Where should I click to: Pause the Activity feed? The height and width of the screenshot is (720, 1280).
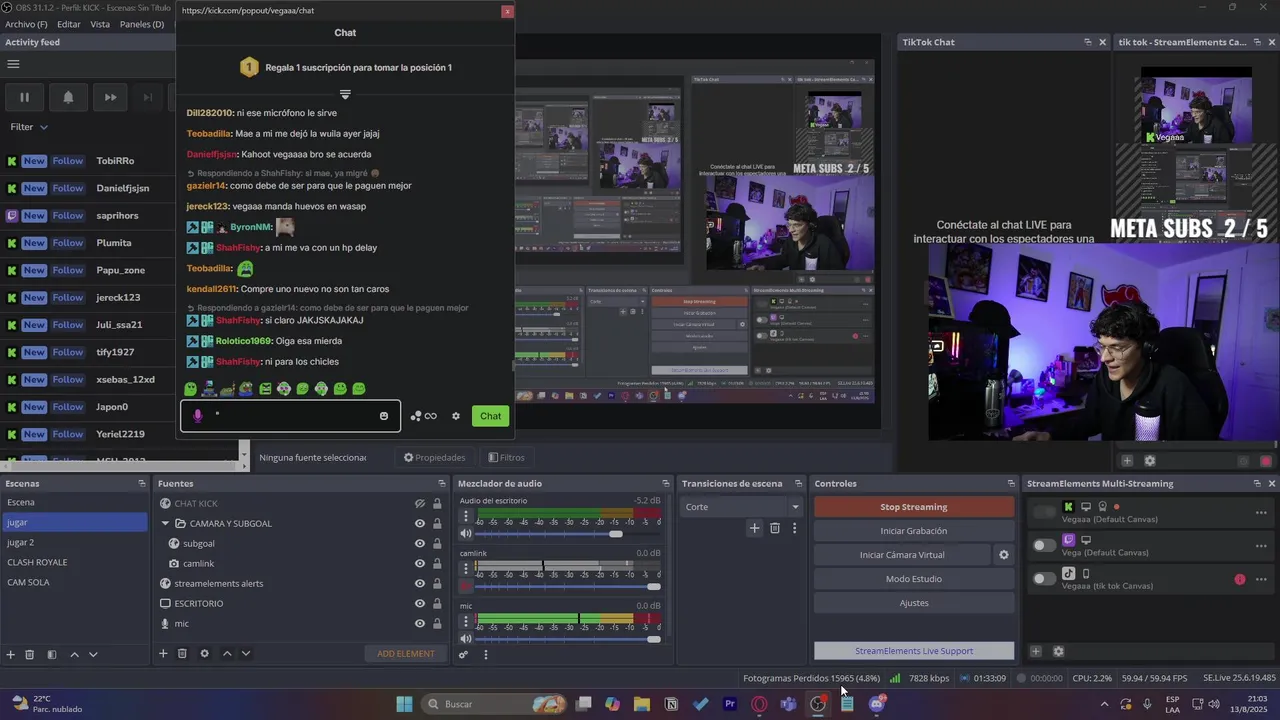coord(24,97)
